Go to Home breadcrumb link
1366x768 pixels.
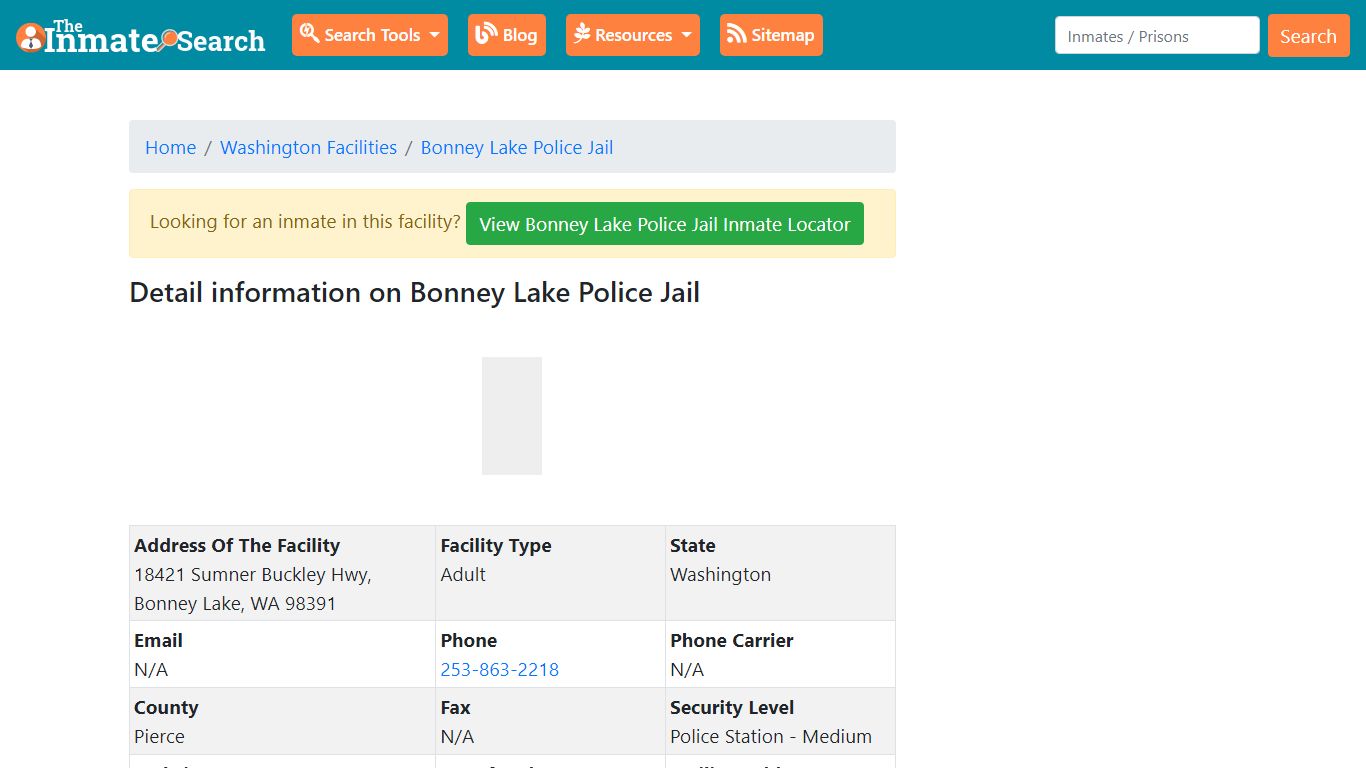tap(171, 147)
